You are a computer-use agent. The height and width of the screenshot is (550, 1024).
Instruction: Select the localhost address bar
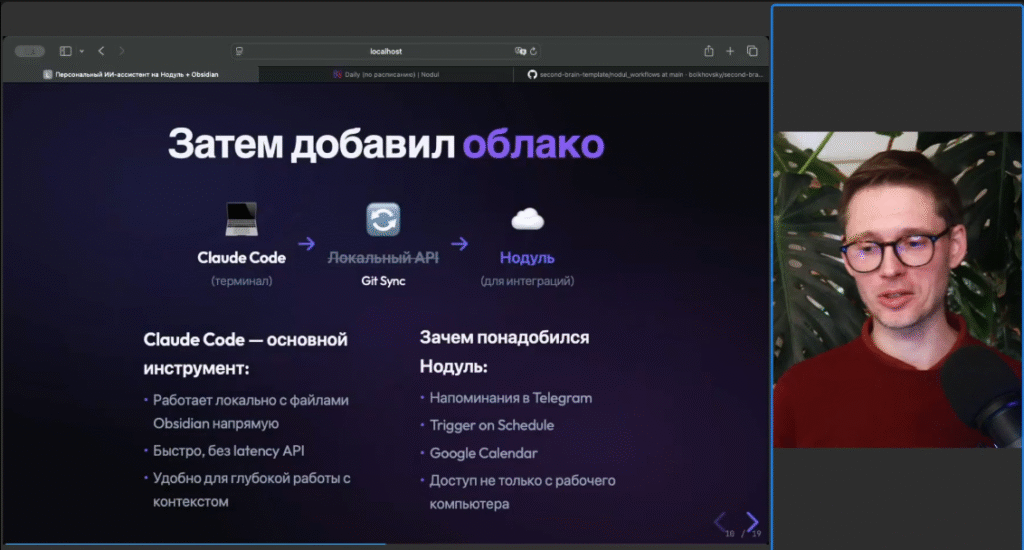click(386, 51)
